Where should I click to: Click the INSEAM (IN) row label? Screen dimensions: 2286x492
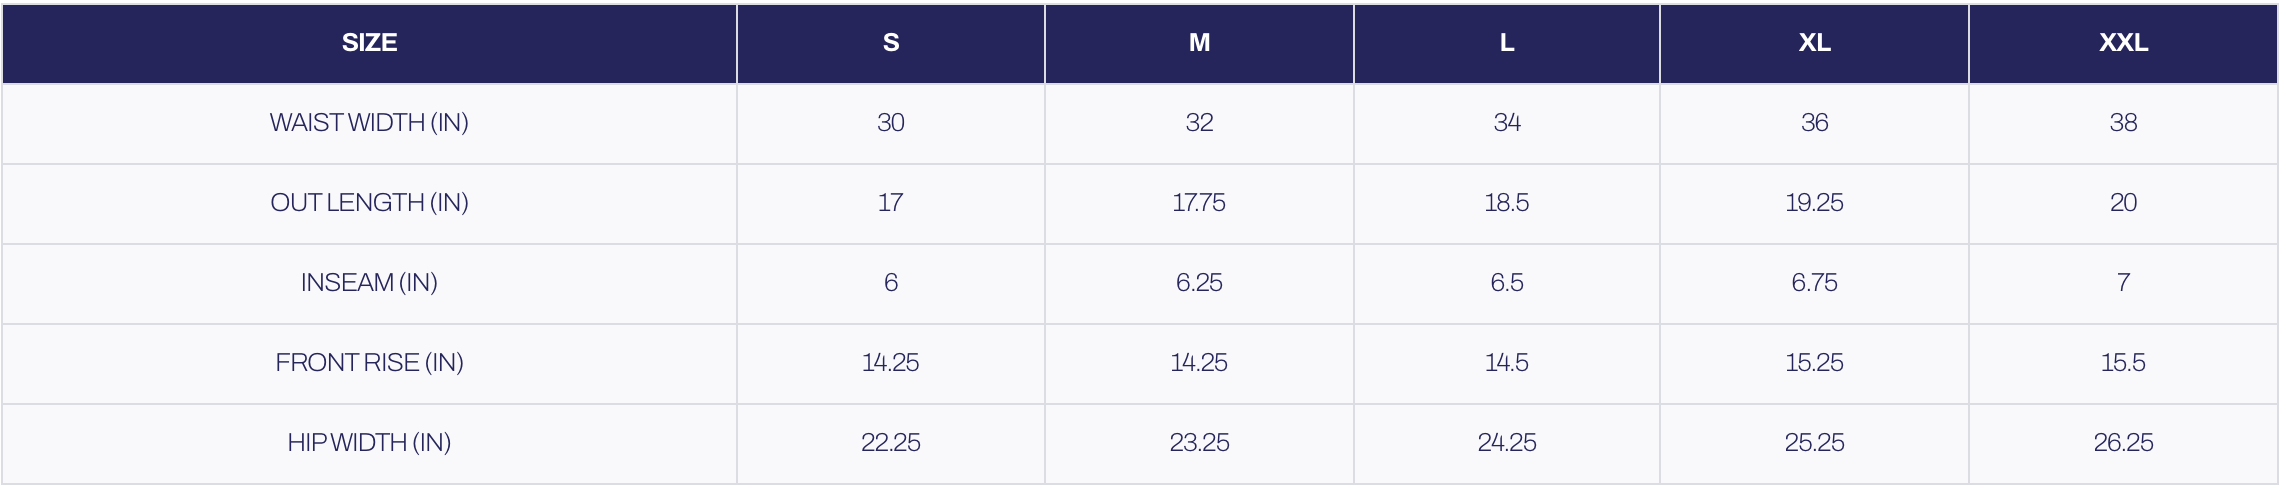[x=369, y=283]
